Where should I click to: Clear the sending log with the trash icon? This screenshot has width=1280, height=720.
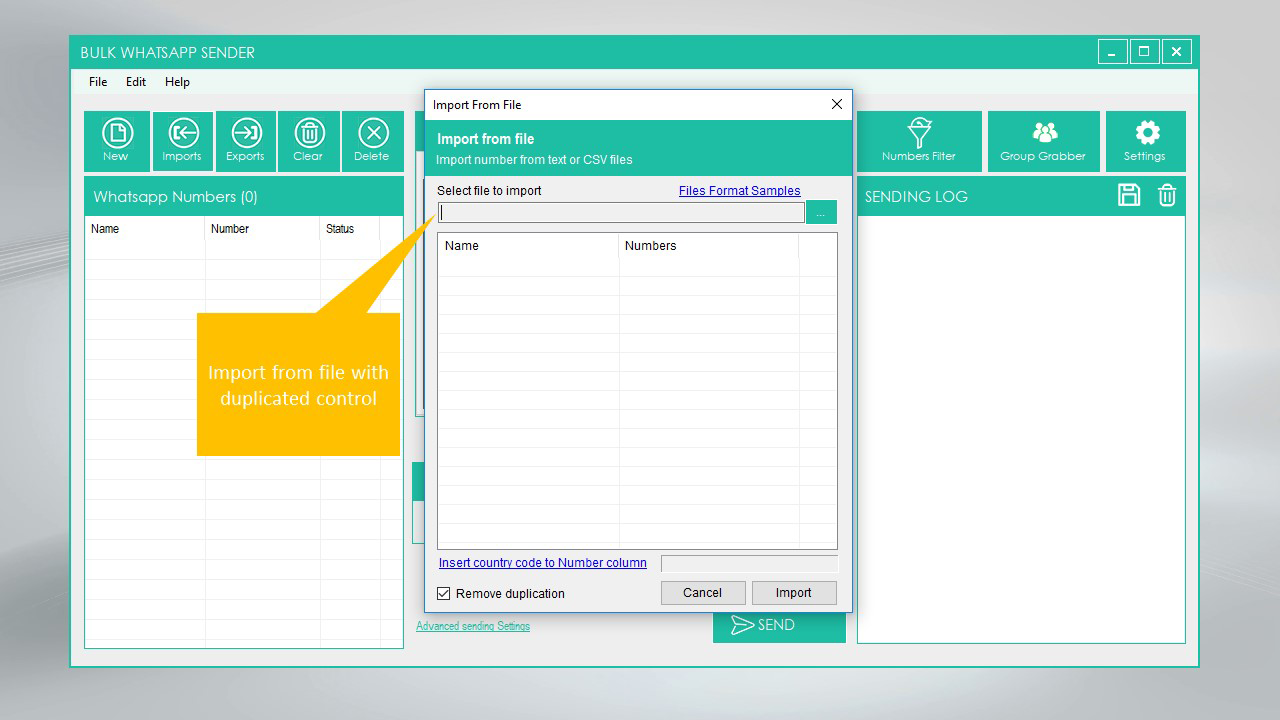[1167, 195]
